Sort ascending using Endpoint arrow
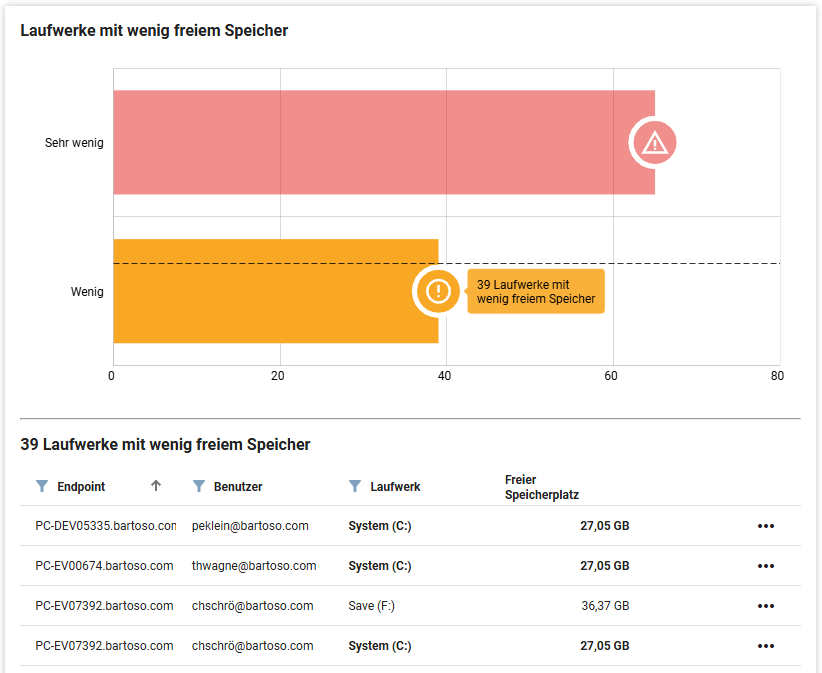822x673 pixels. tap(155, 486)
